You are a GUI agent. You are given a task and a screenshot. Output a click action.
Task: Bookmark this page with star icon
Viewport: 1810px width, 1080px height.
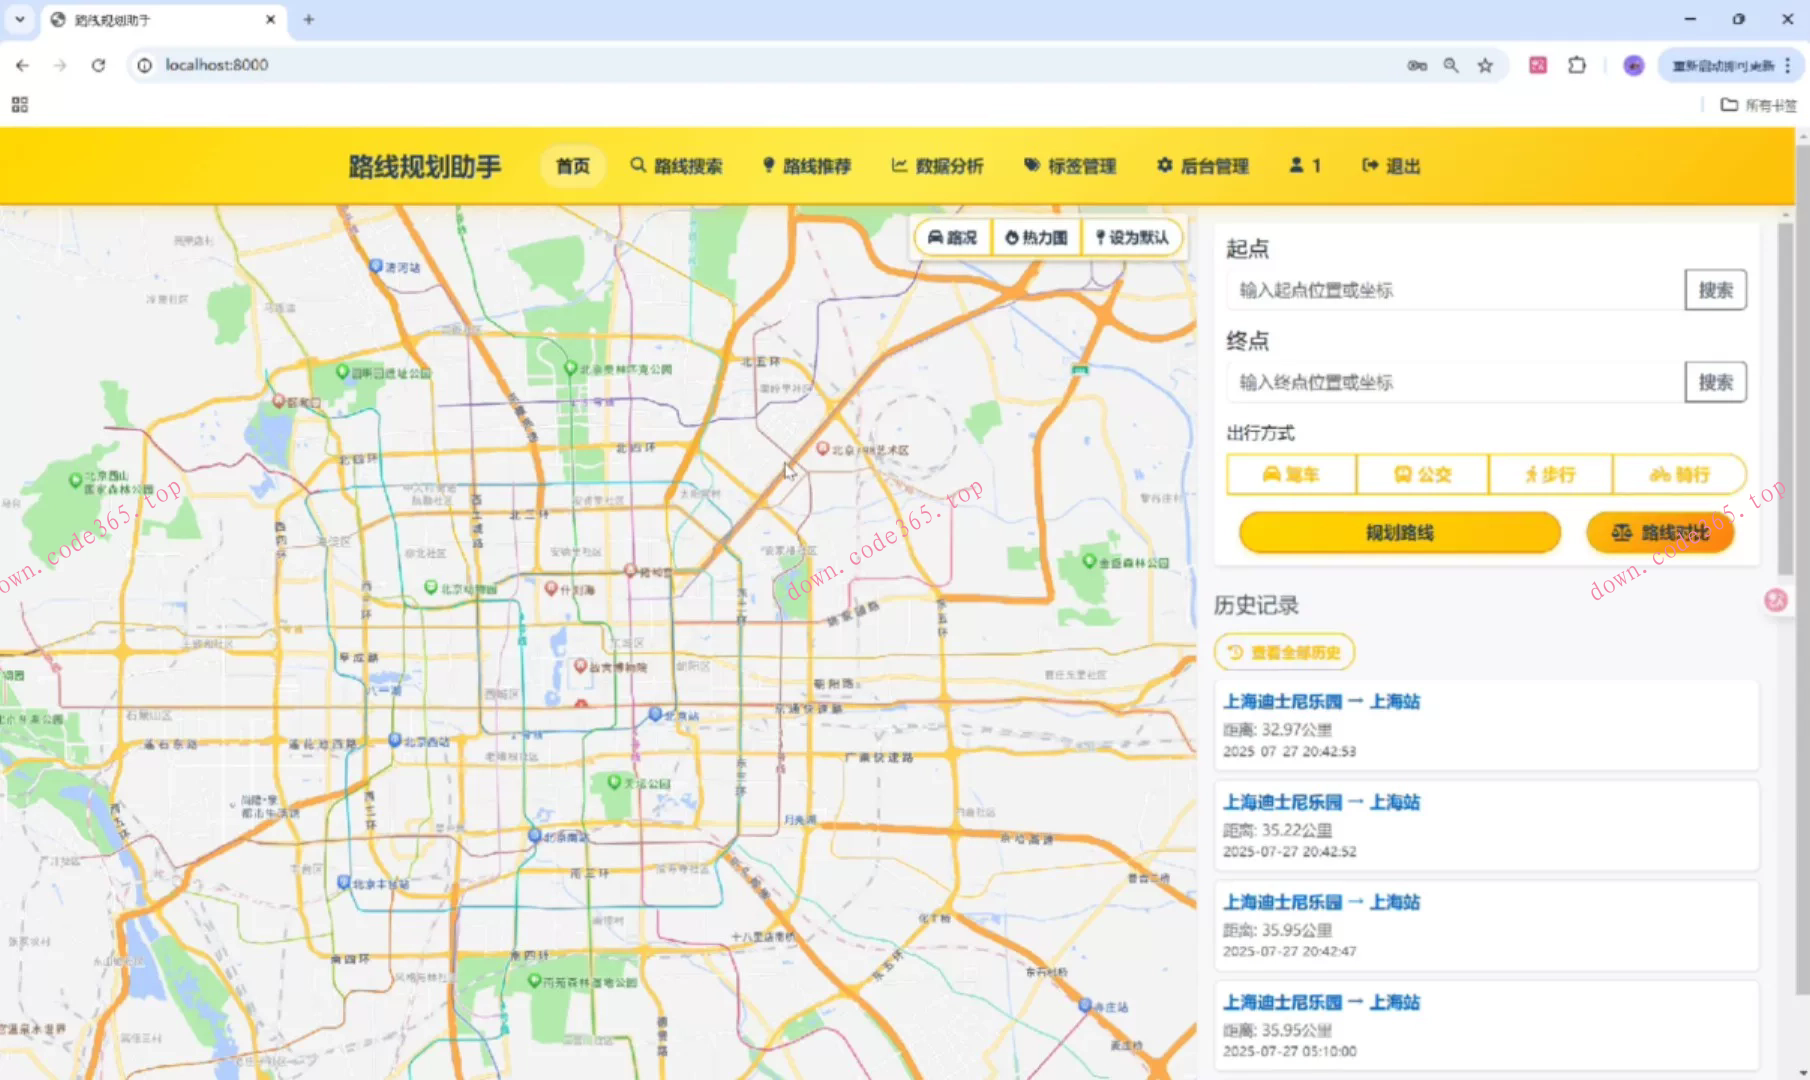tap(1485, 65)
